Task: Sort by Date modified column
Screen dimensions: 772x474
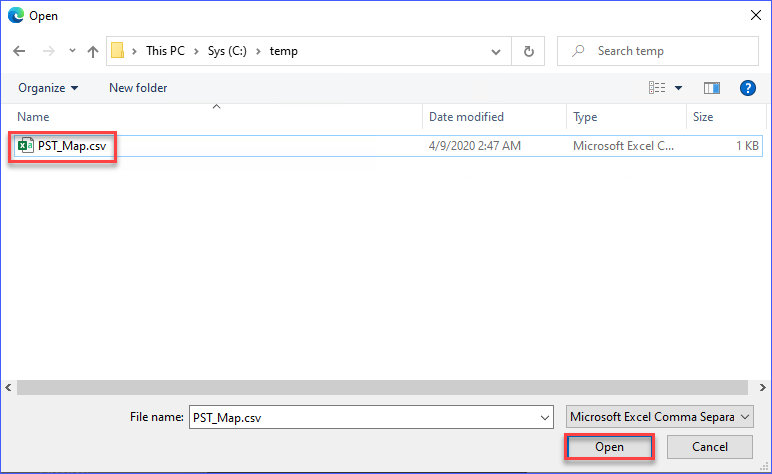Action: (x=466, y=117)
